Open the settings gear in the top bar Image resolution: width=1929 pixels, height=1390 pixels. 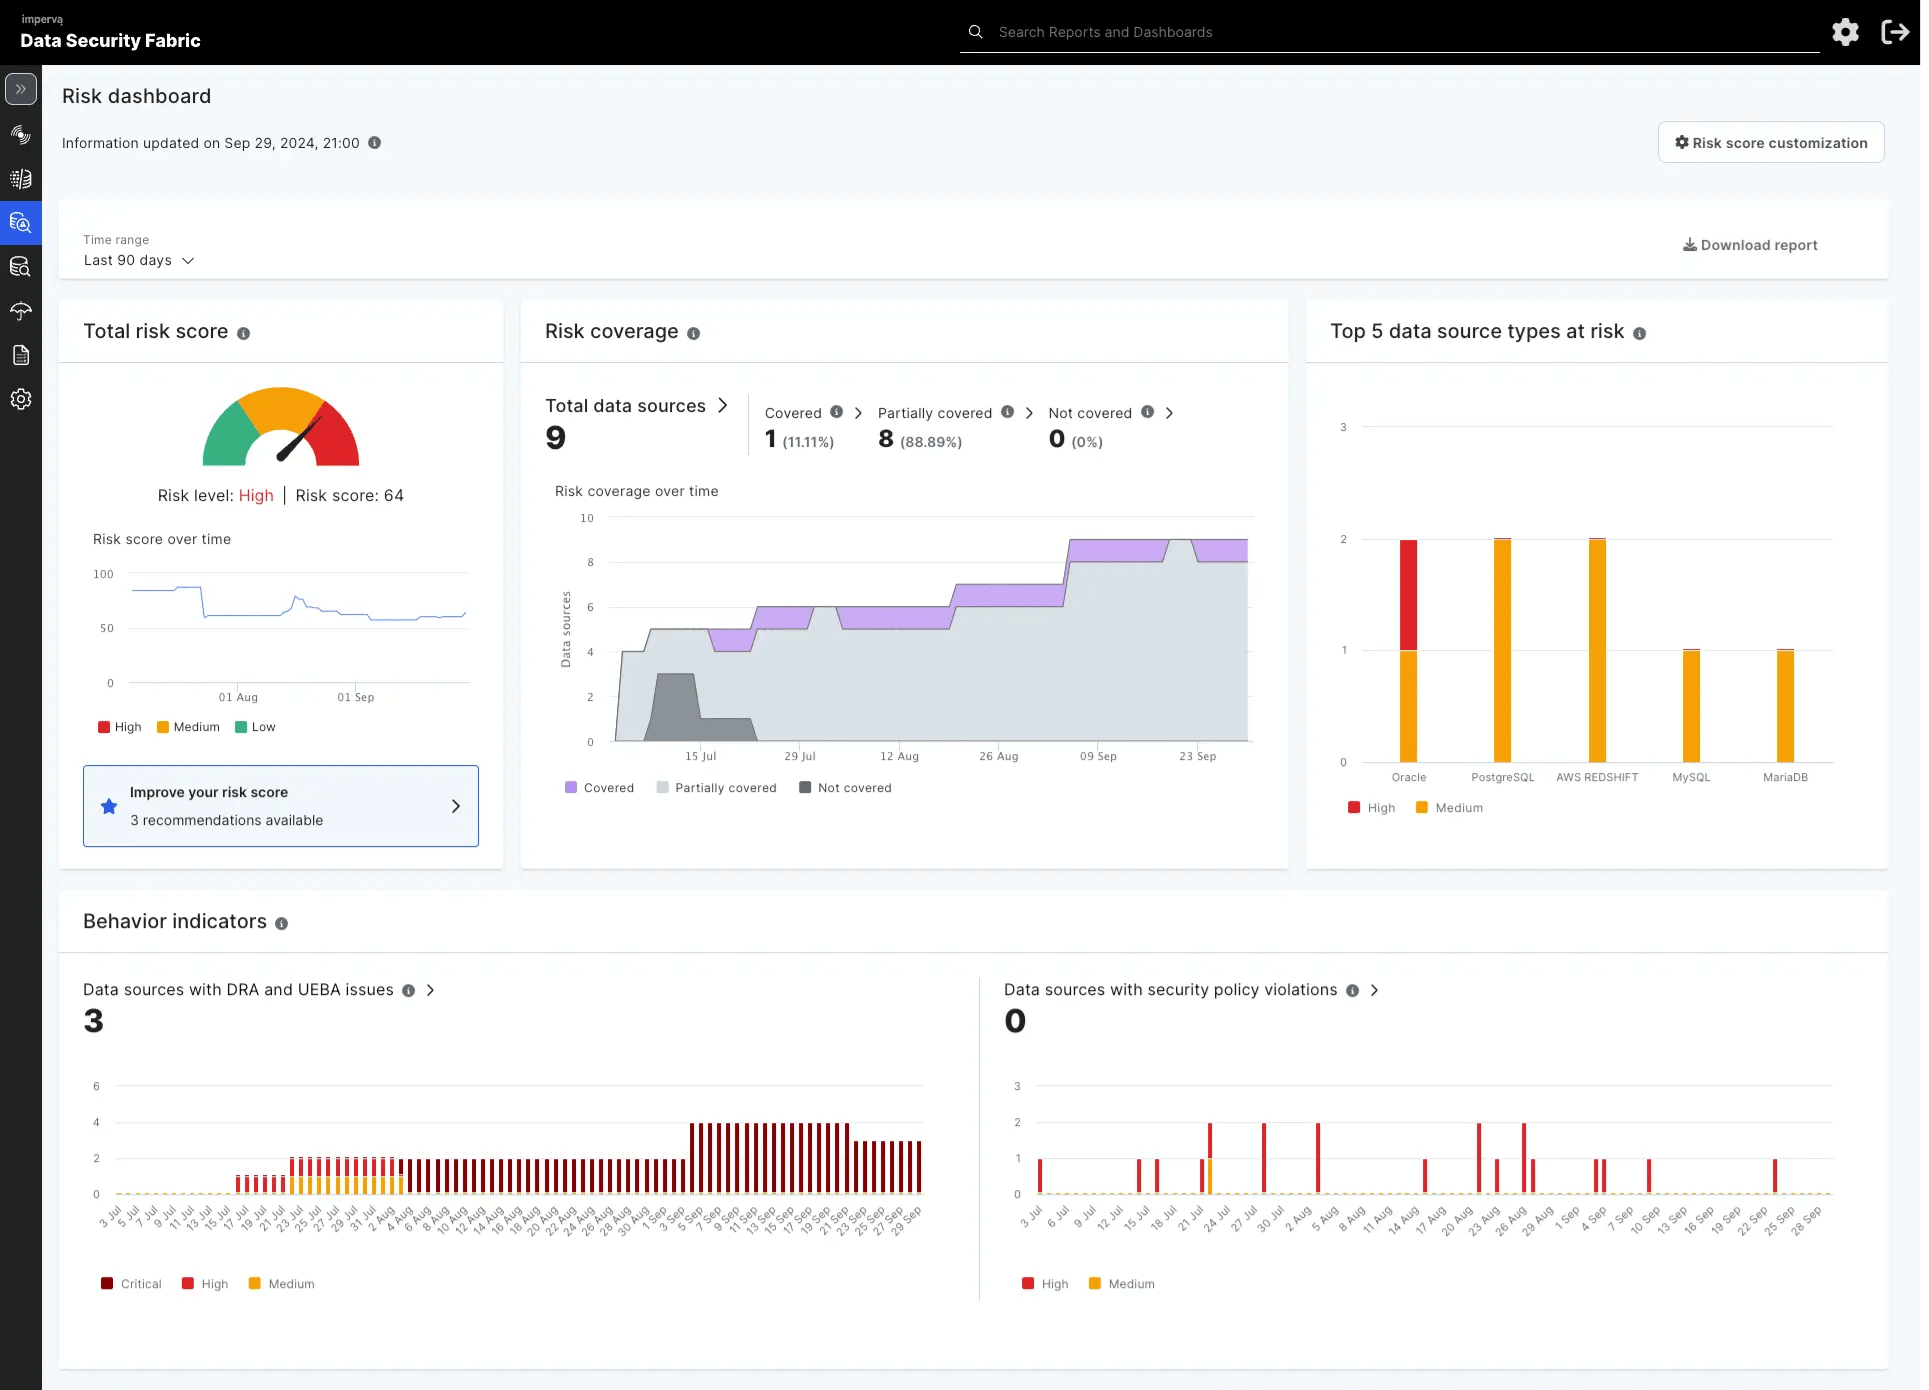point(1846,31)
